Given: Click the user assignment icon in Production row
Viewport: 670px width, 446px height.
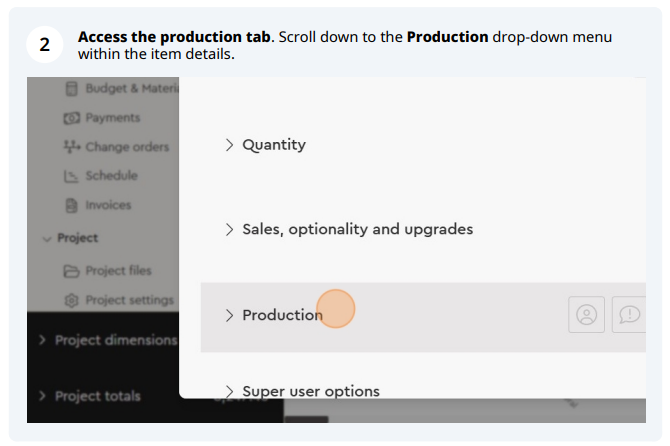Looking at the screenshot, I should click(x=586, y=315).
